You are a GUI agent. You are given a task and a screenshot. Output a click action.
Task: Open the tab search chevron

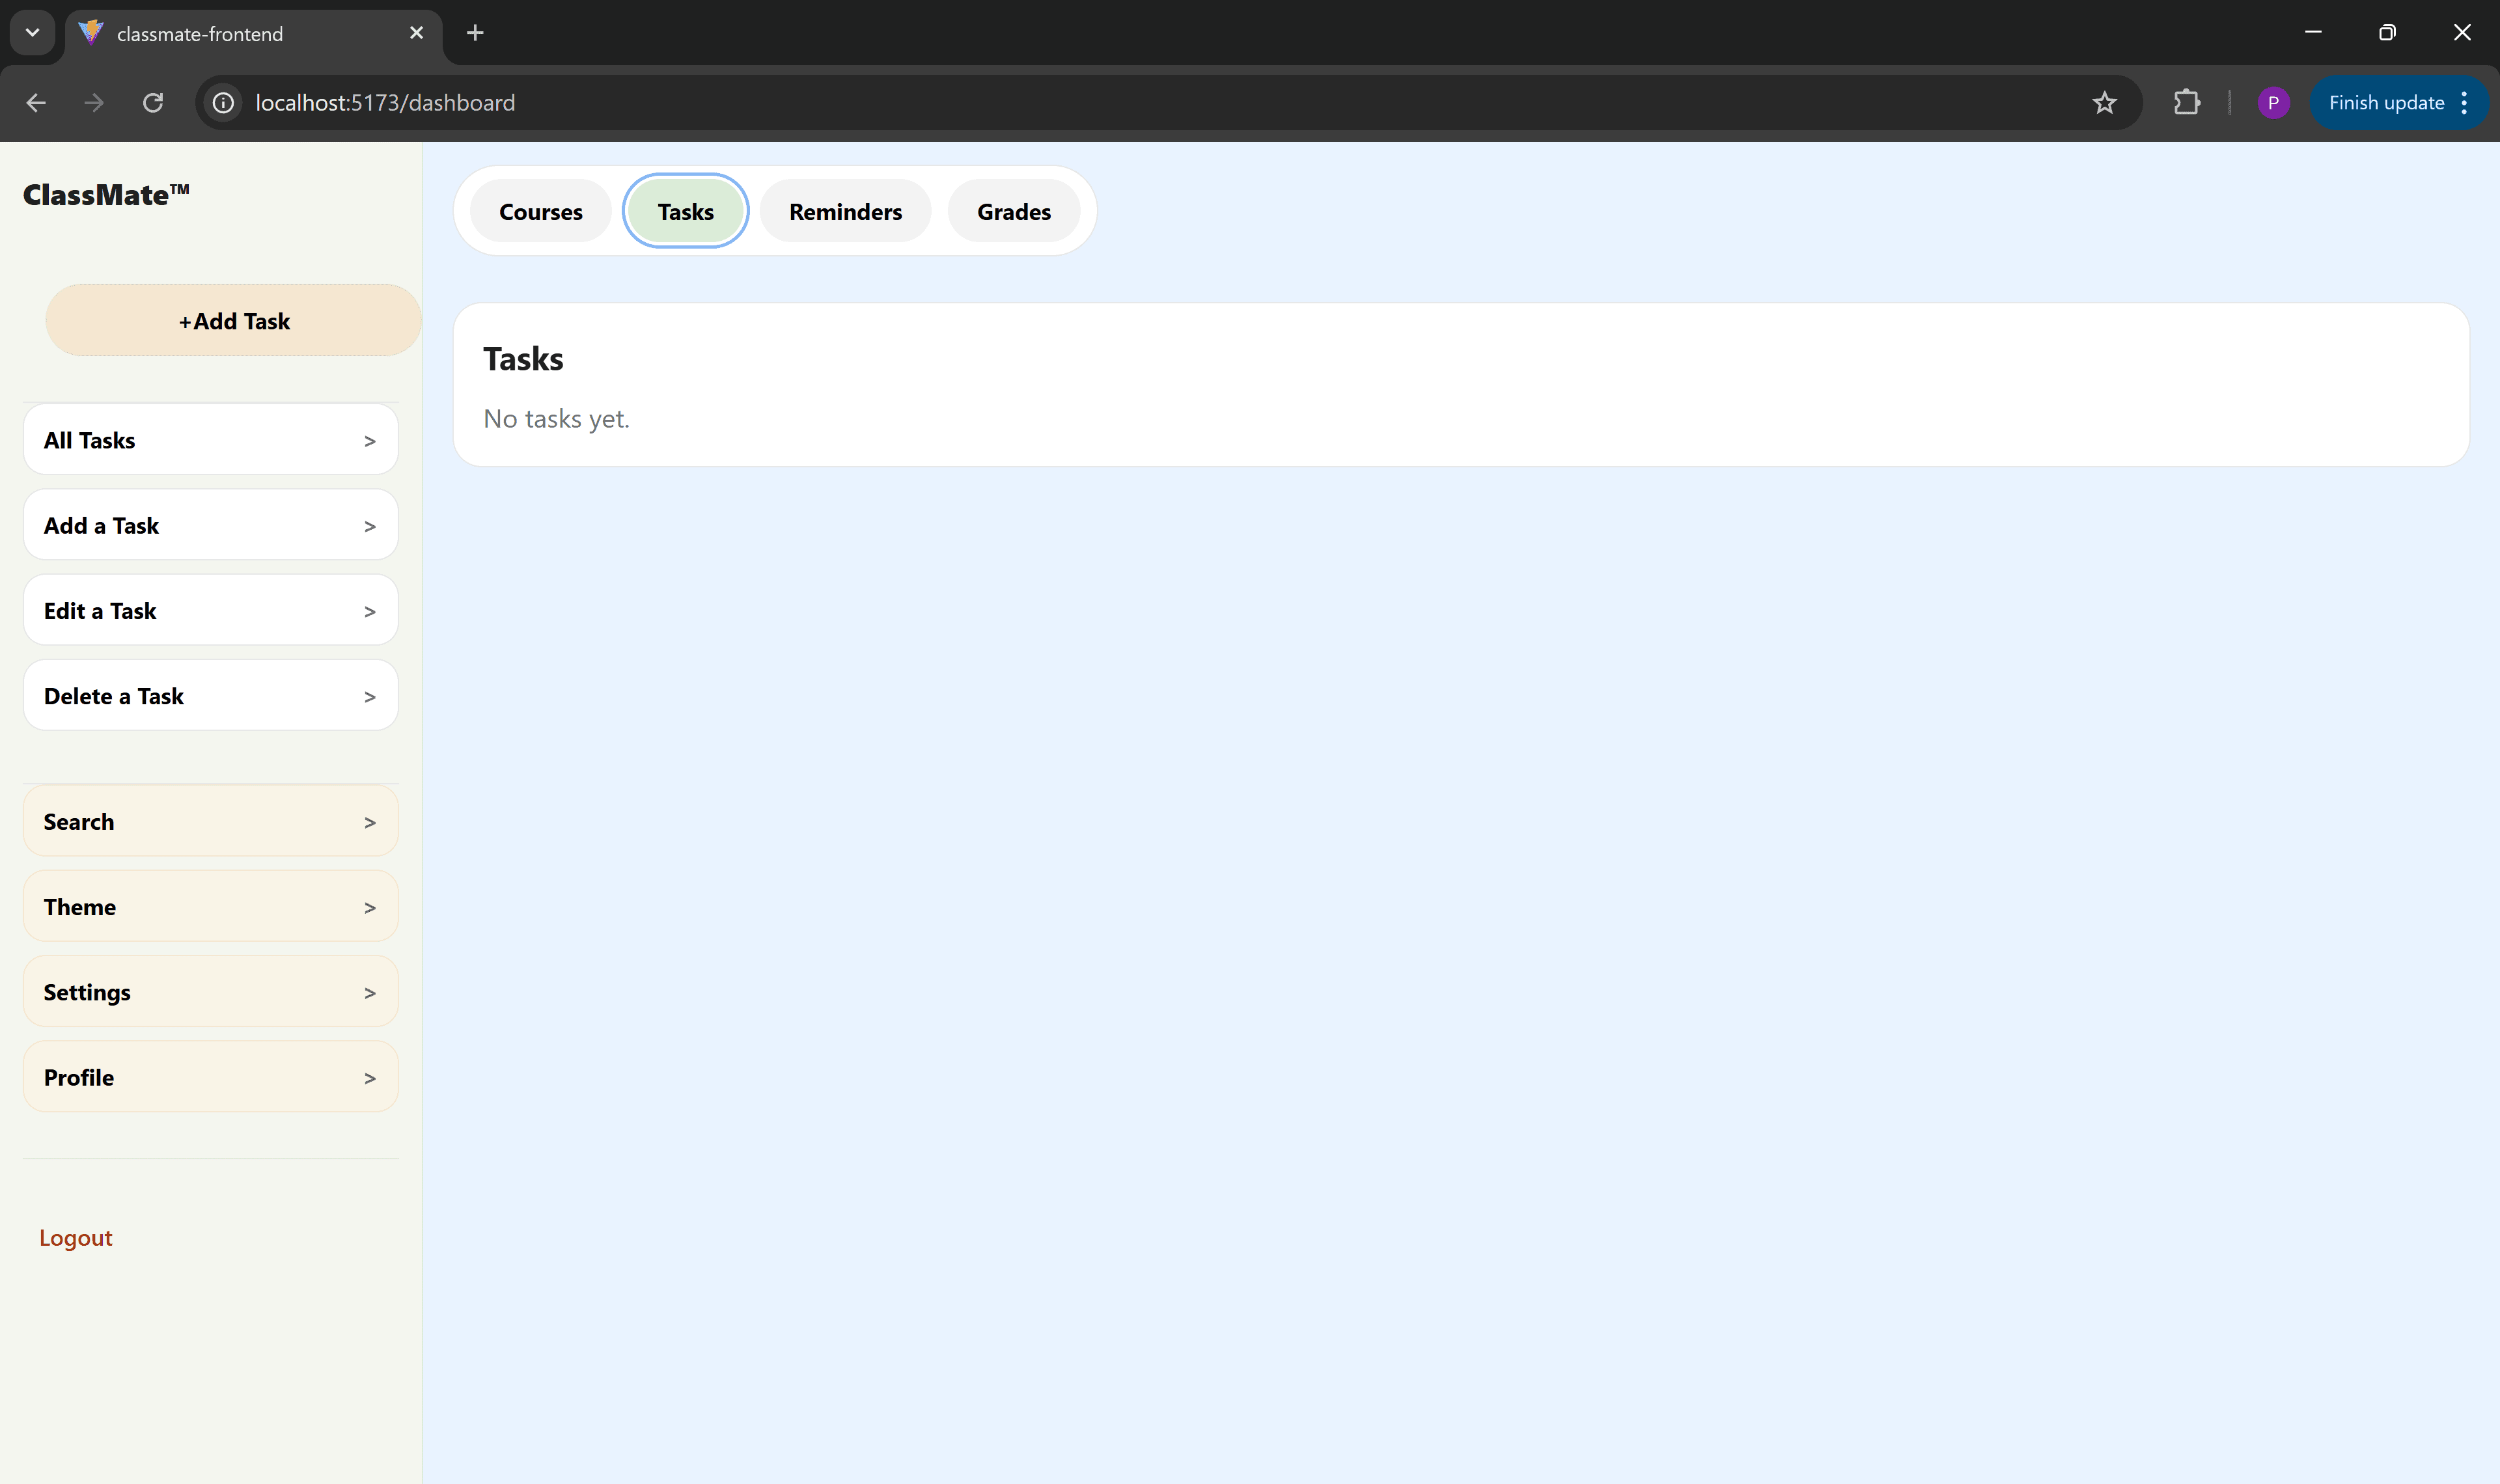tap(31, 32)
